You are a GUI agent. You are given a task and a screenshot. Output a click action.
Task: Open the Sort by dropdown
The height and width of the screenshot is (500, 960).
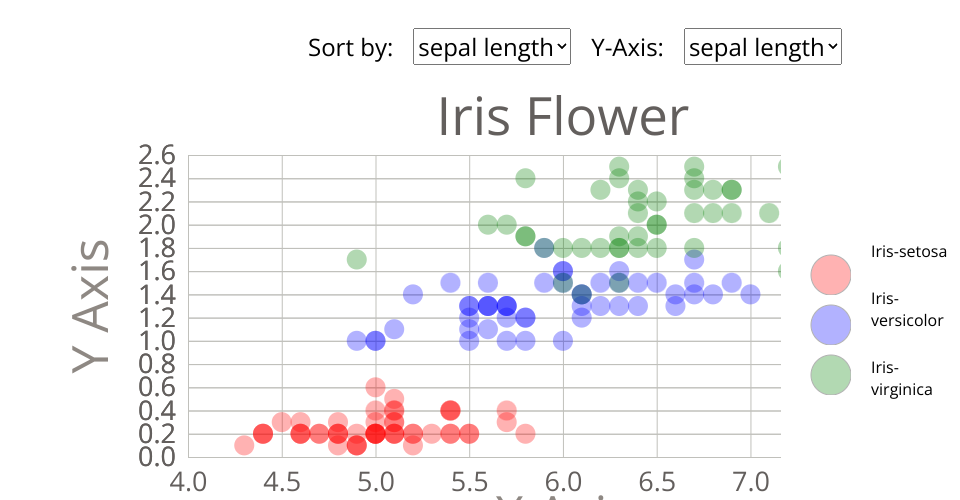pos(491,47)
